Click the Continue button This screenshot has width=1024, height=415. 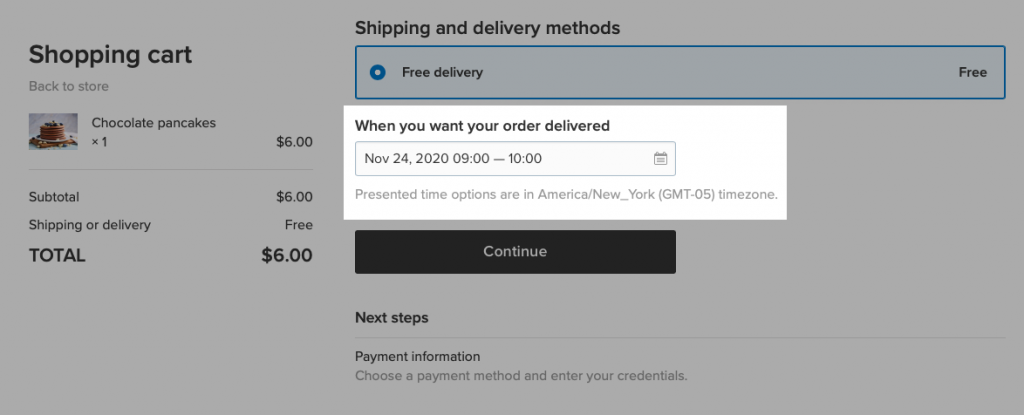[x=515, y=252]
